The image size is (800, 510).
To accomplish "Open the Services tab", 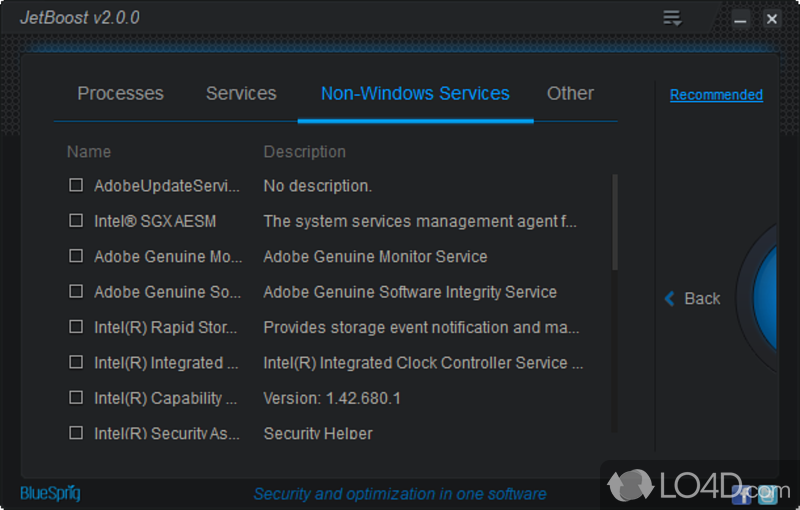I will 241,93.
